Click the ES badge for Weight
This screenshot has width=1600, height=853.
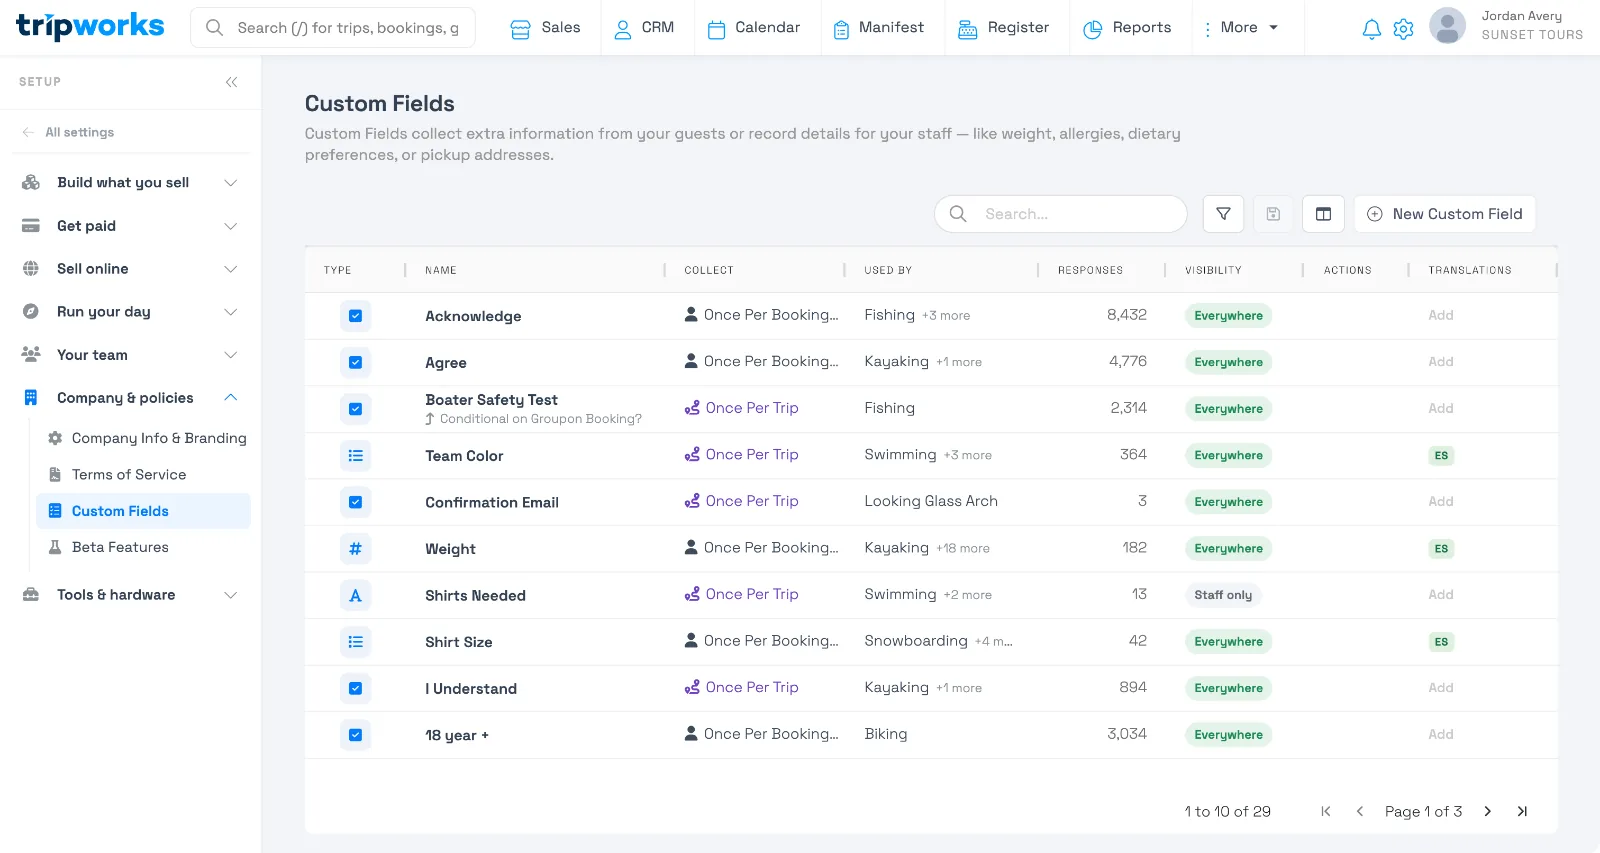pos(1441,549)
